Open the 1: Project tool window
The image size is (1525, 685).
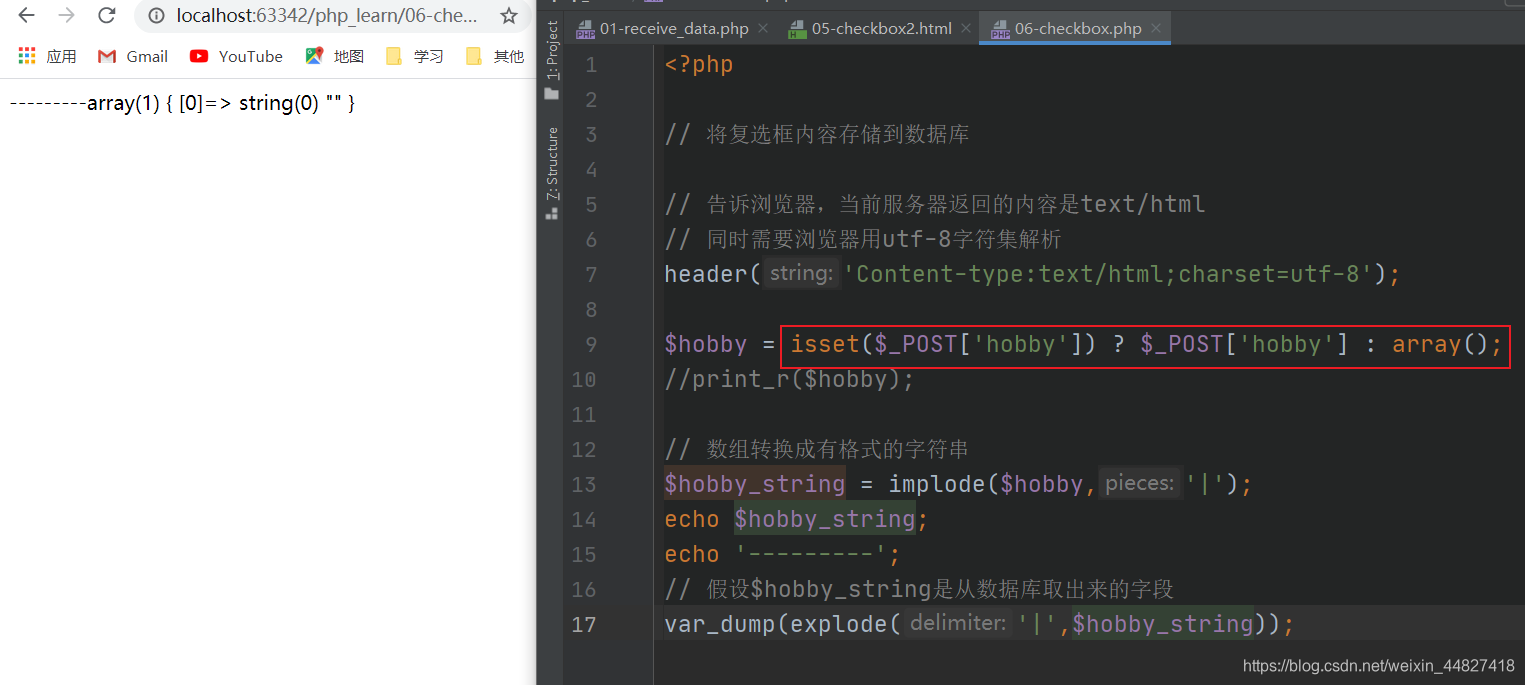pos(552,59)
